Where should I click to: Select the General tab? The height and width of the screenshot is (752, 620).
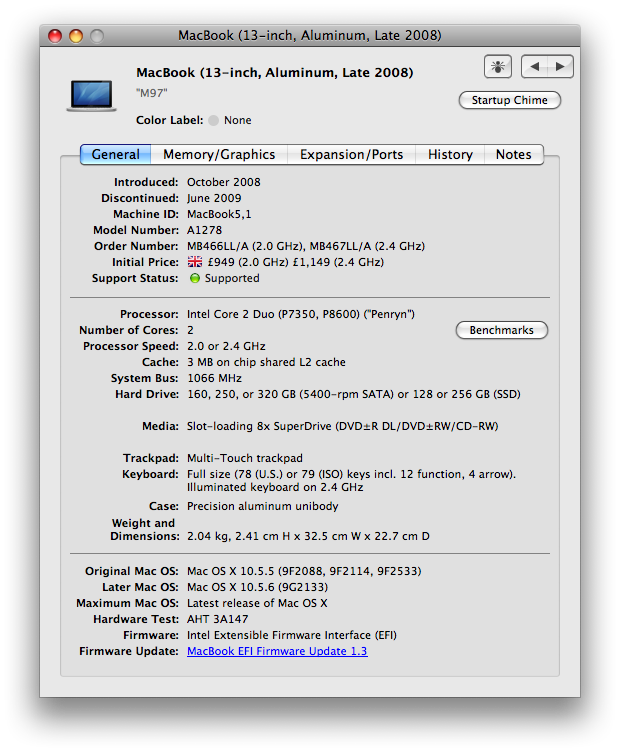(116, 154)
